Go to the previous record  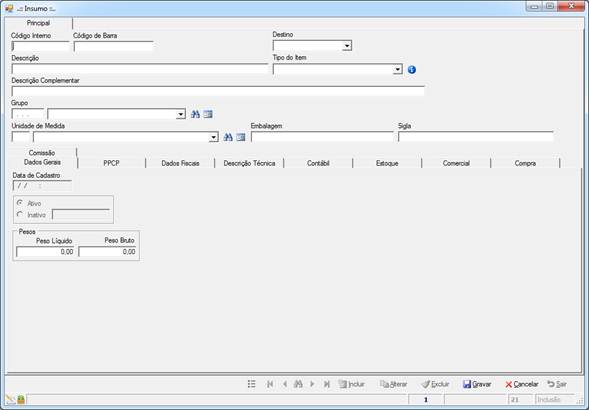pos(285,384)
